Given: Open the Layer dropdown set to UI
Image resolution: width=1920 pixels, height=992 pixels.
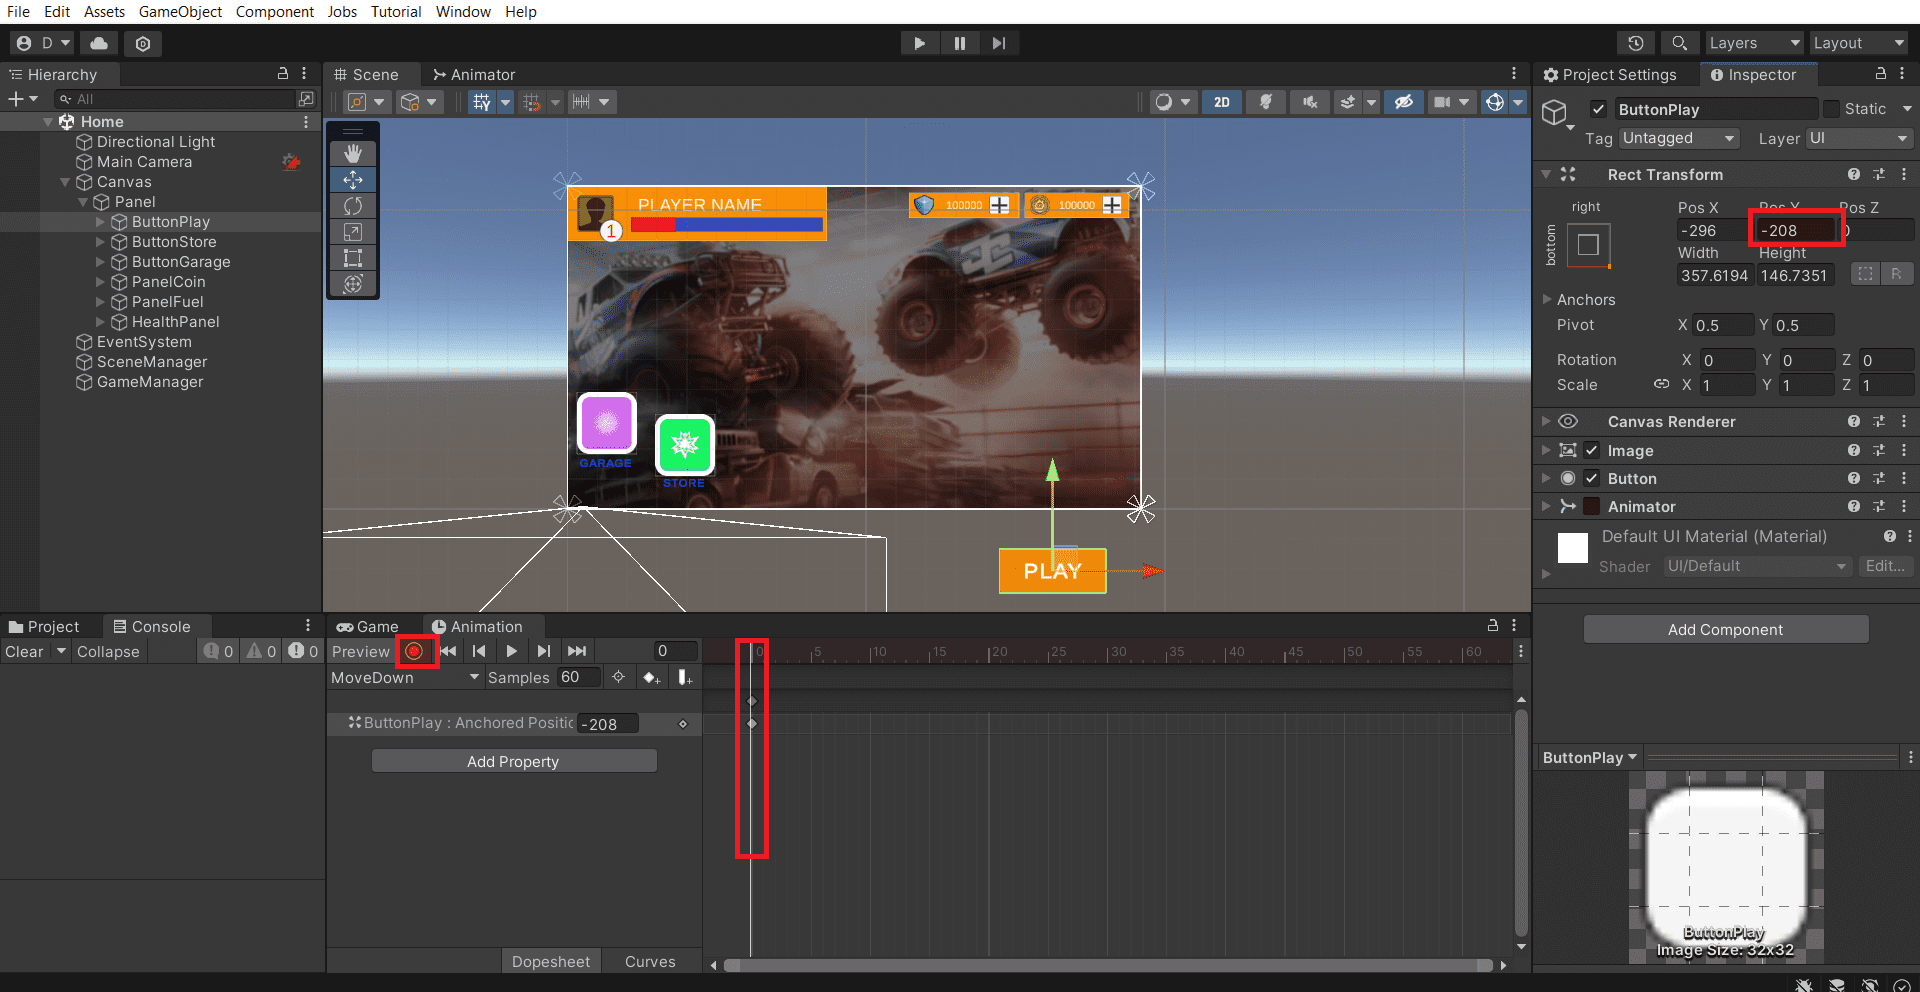Looking at the screenshot, I should [x=1860, y=138].
